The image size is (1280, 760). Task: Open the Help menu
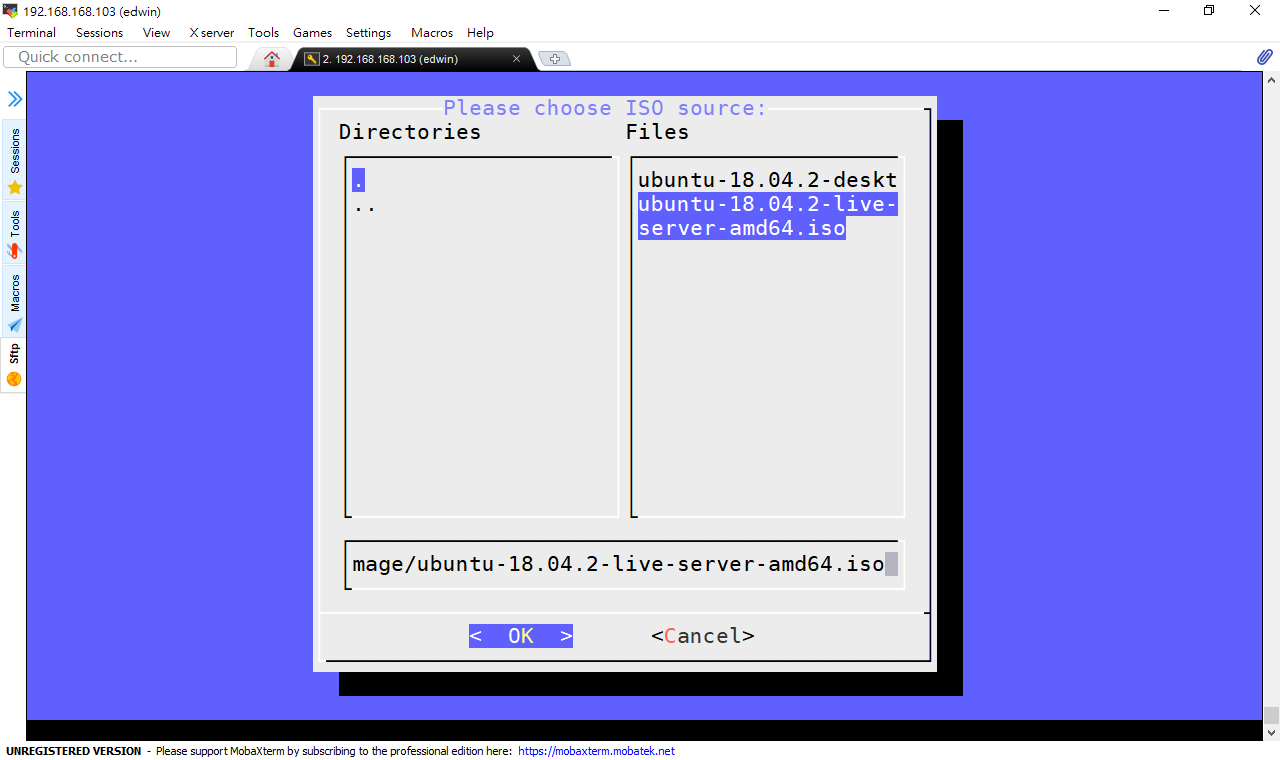[480, 32]
